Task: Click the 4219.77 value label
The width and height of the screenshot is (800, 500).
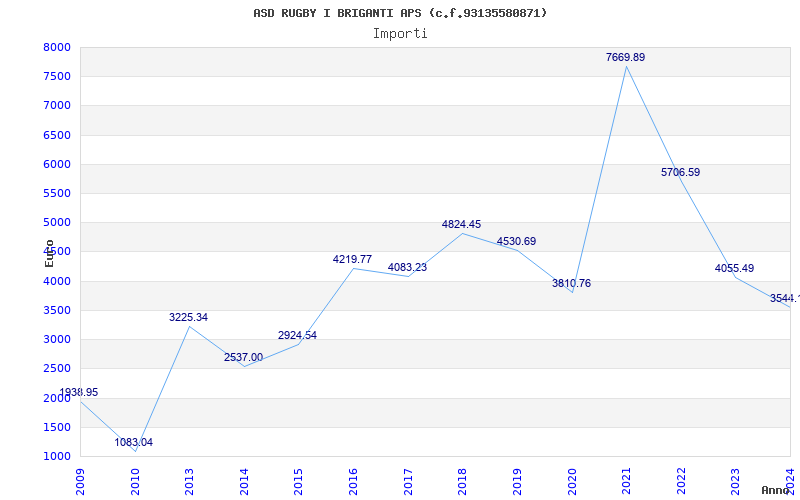Action: click(352, 259)
